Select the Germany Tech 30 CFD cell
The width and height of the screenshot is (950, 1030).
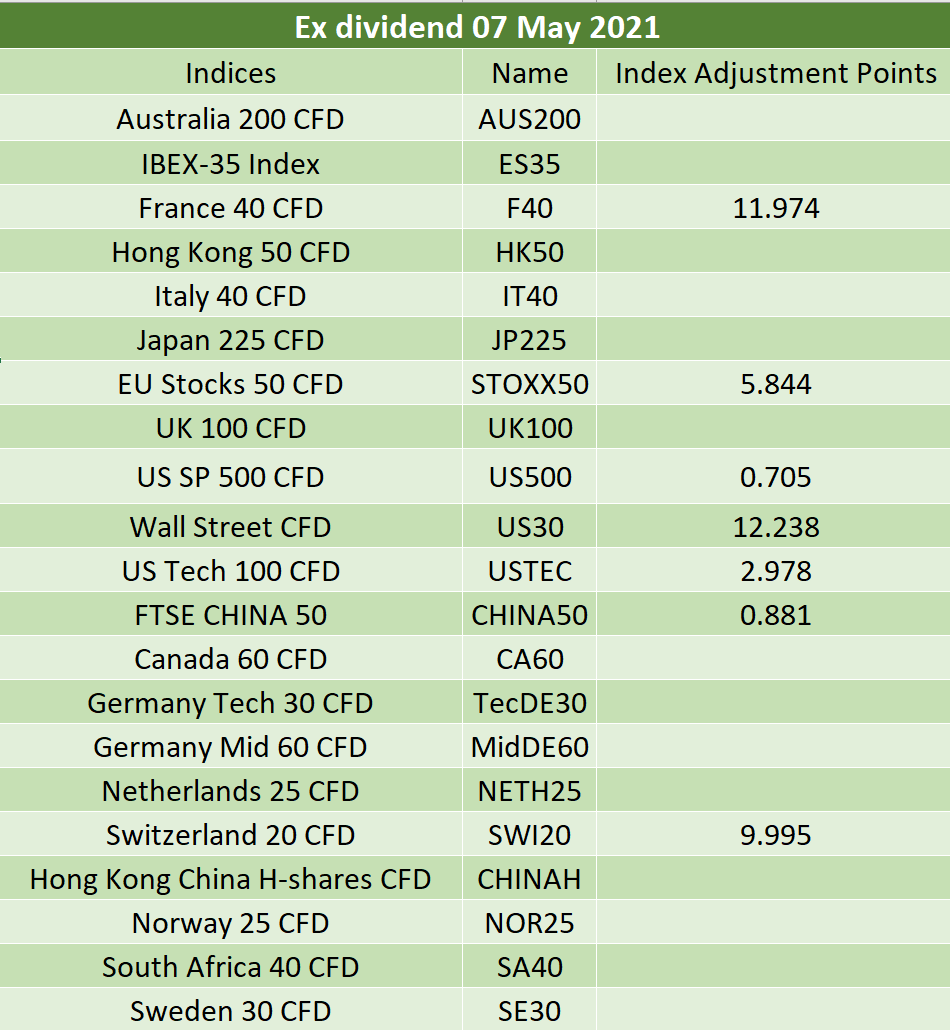pyautogui.click(x=231, y=703)
